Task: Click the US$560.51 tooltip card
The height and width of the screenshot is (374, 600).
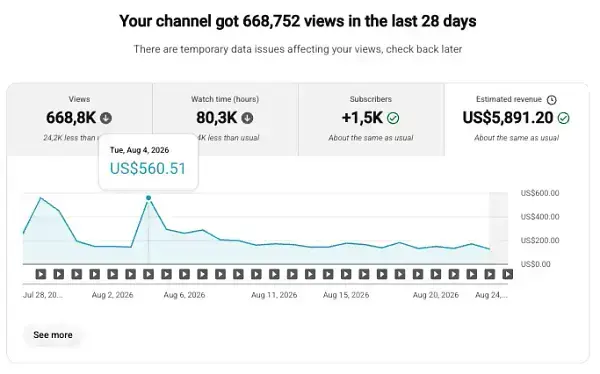Action: click(148, 162)
